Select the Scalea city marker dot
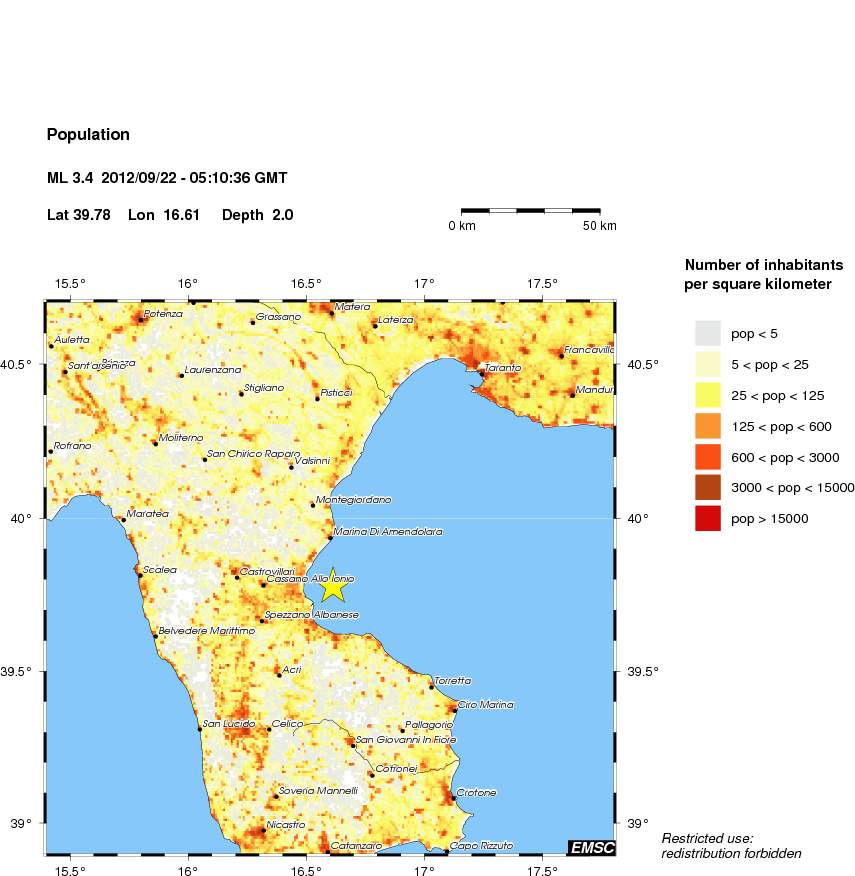855x876 pixels. [140, 575]
